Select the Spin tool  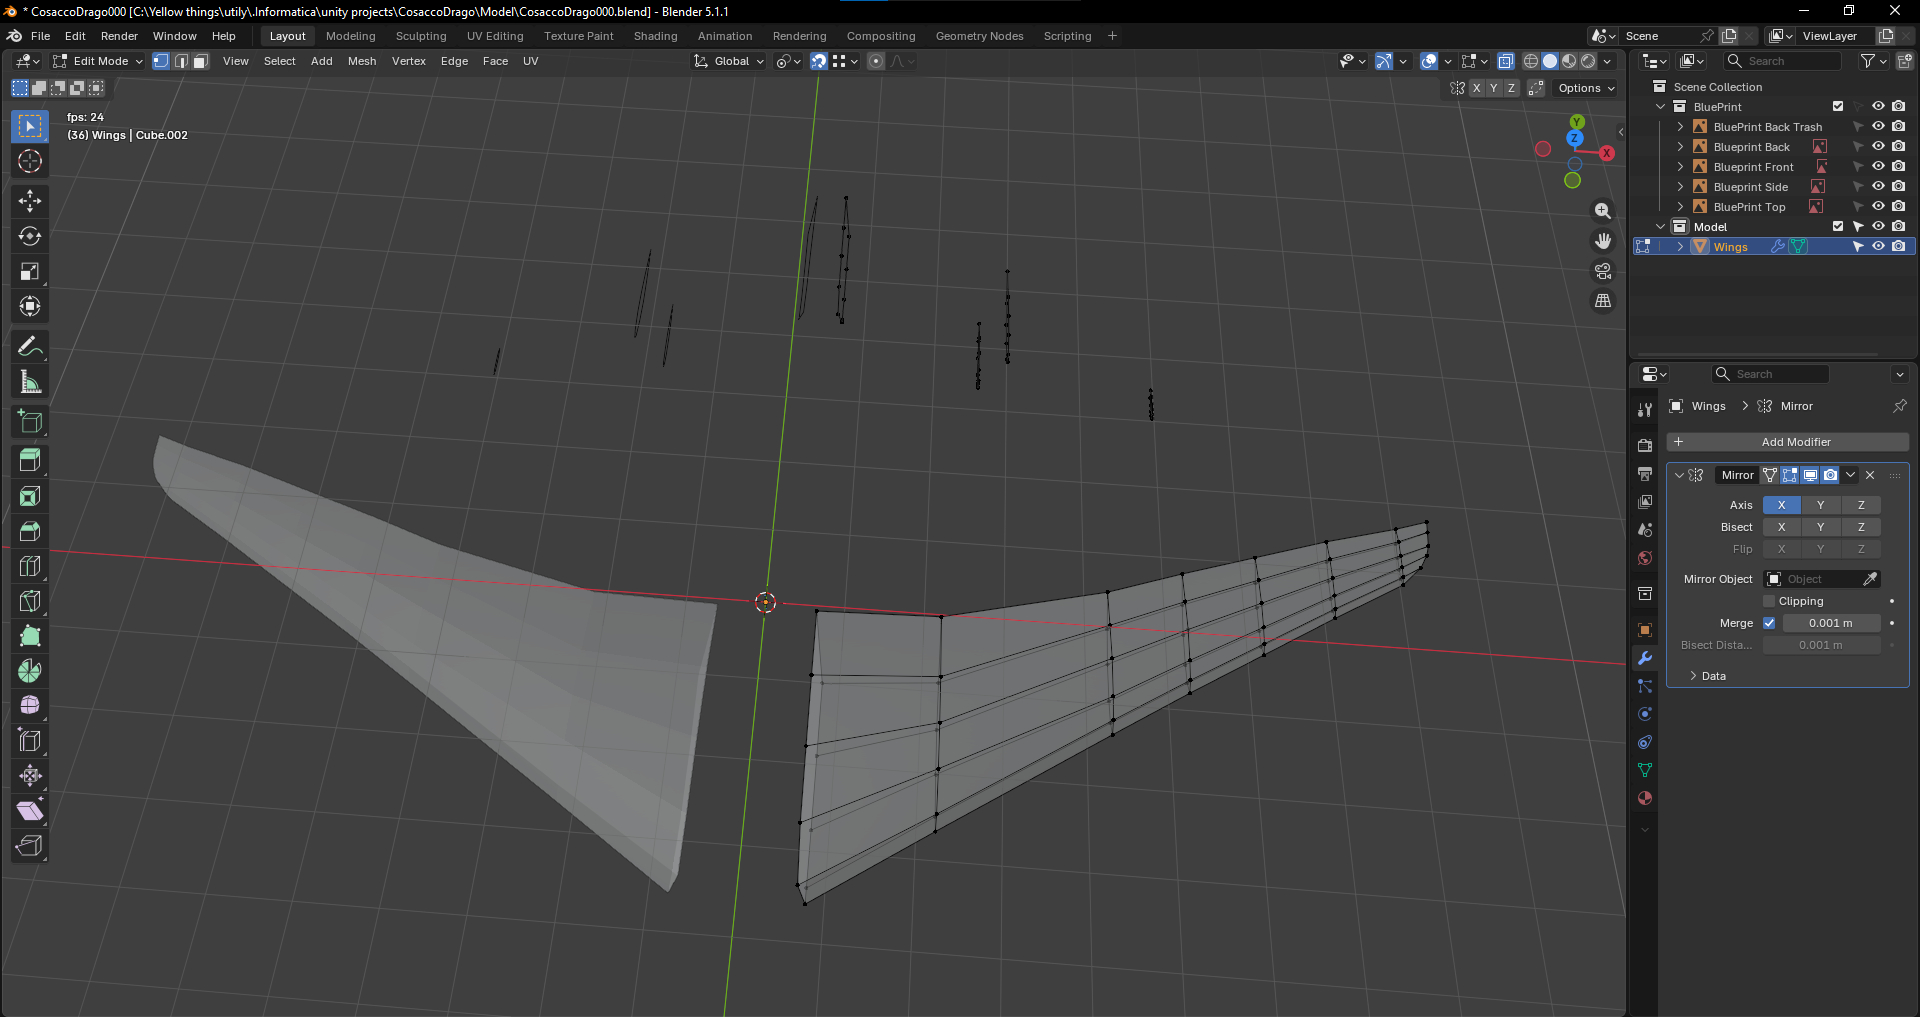[x=30, y=671]
